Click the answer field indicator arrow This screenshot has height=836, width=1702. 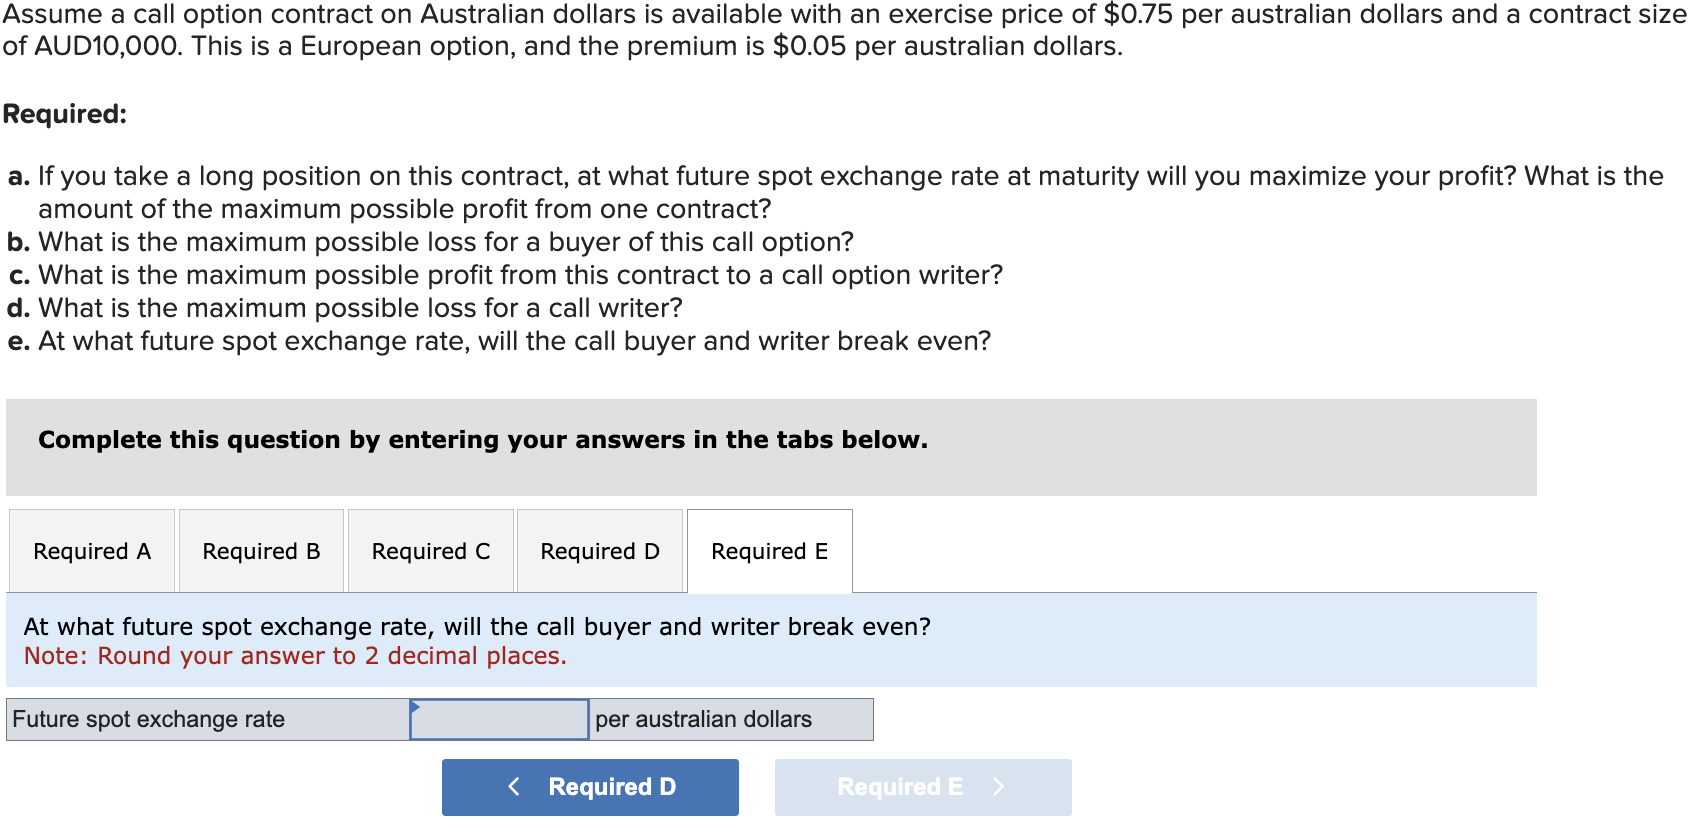tap(416, 705)
